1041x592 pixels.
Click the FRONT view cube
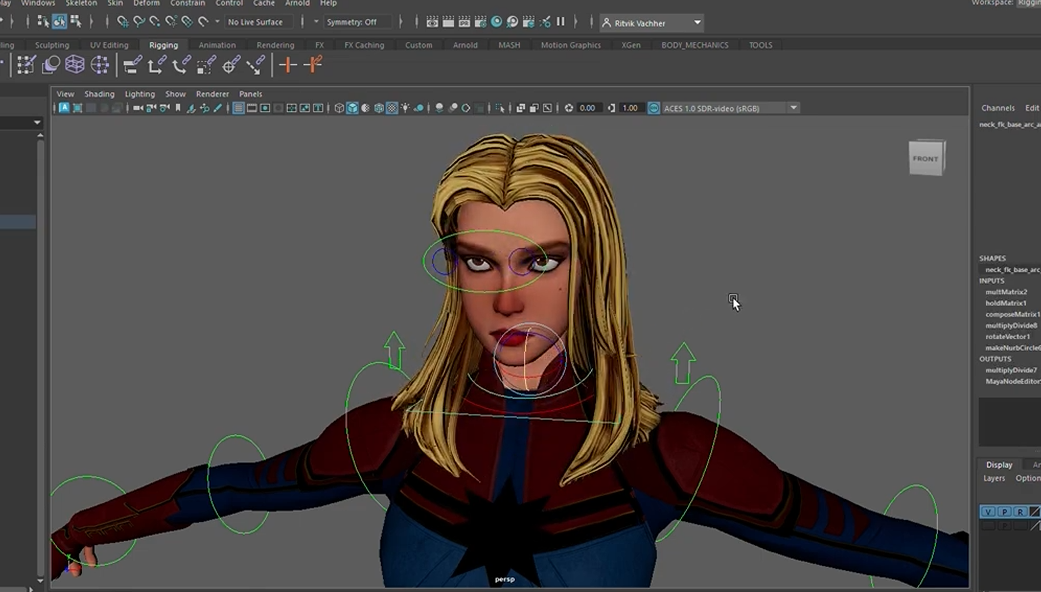pos(927,158)
